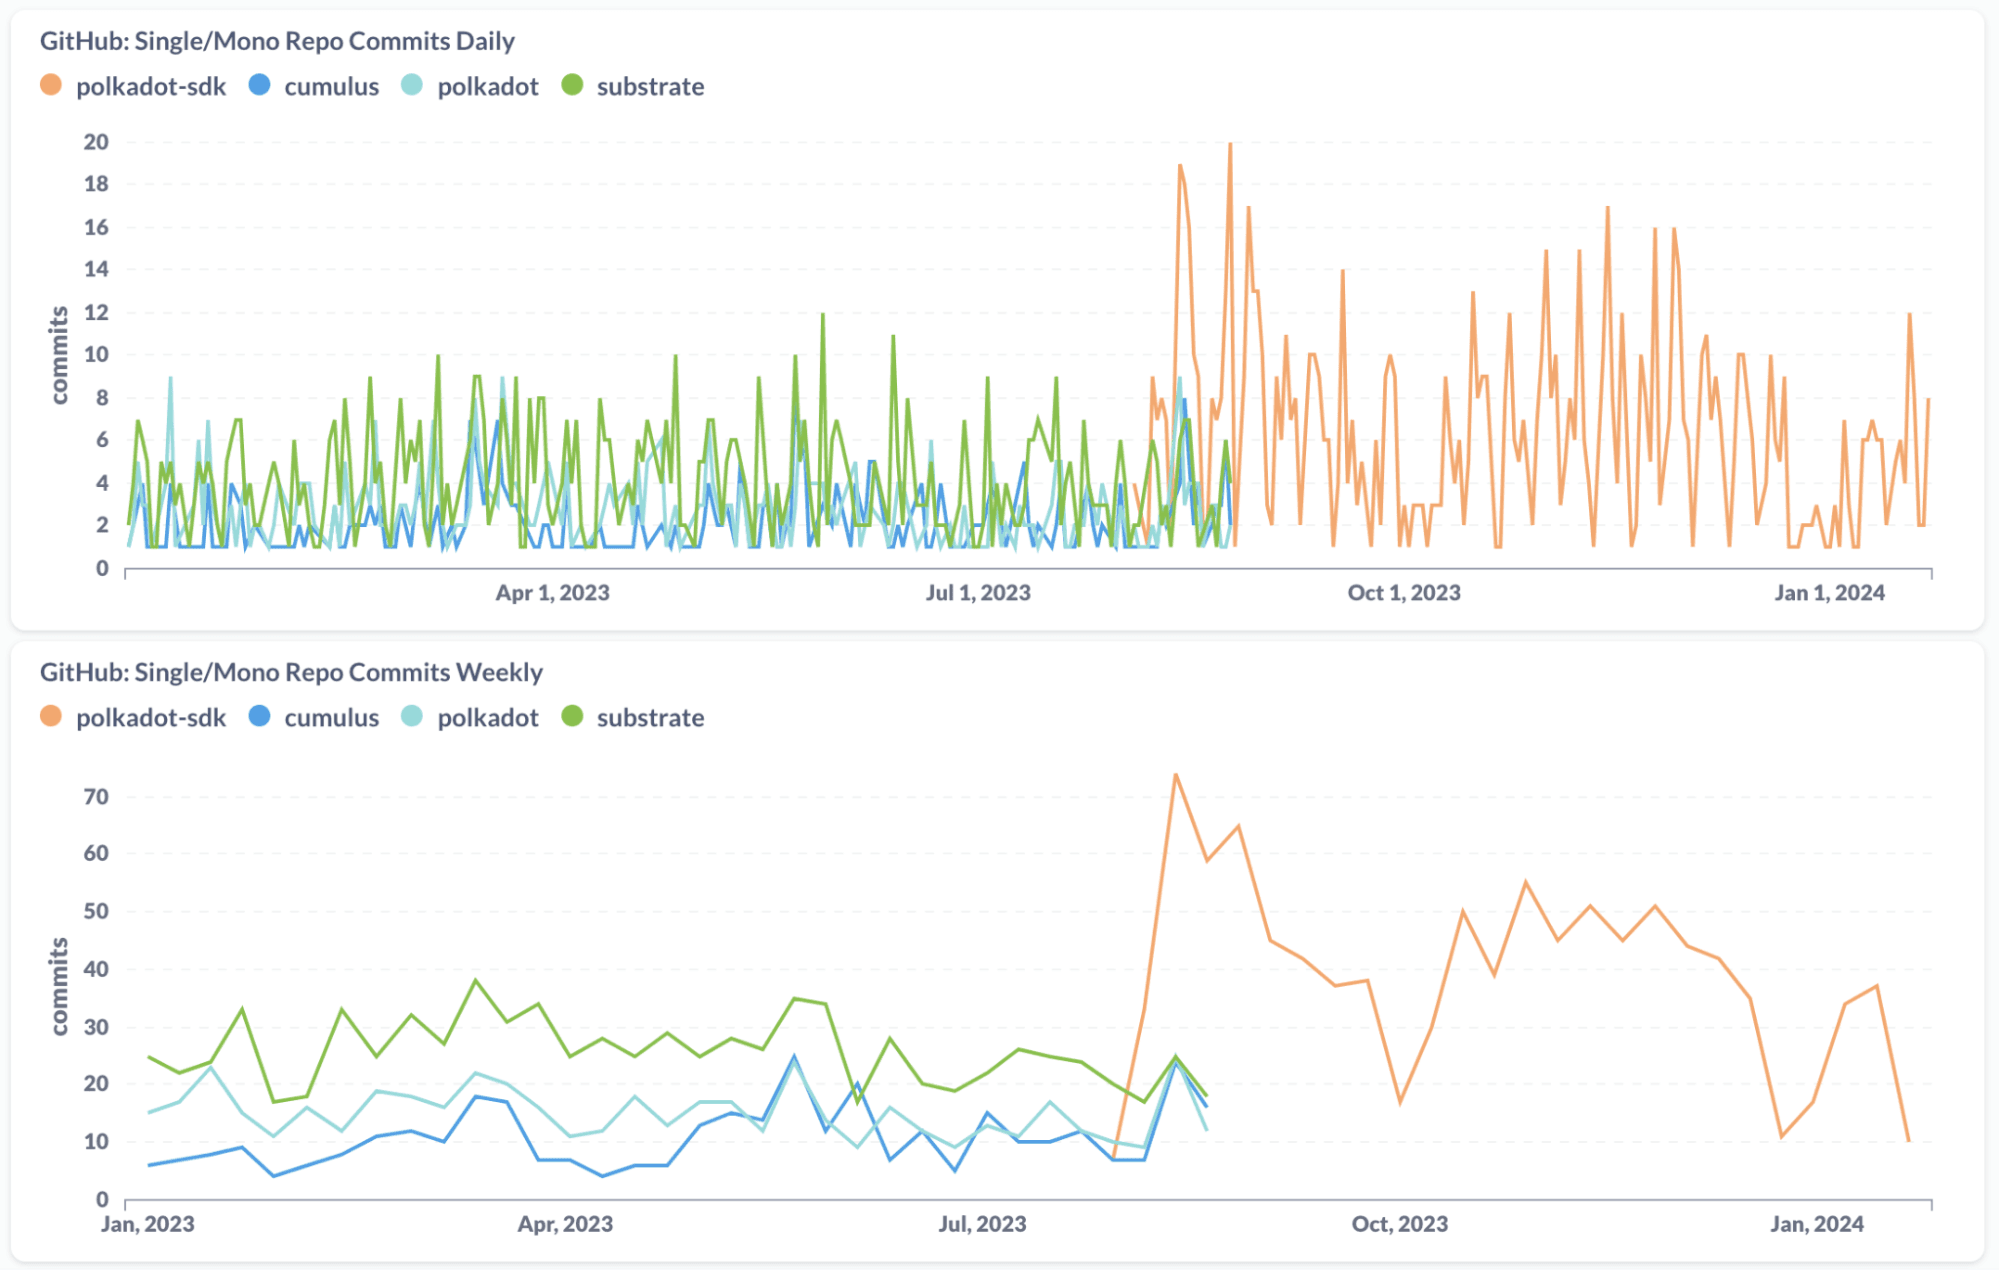This screenshot has width=1999, height=1270.
Task: Toggle polkadot-sdk series in Daily chart legend
Action: click(x=51, y=85)
